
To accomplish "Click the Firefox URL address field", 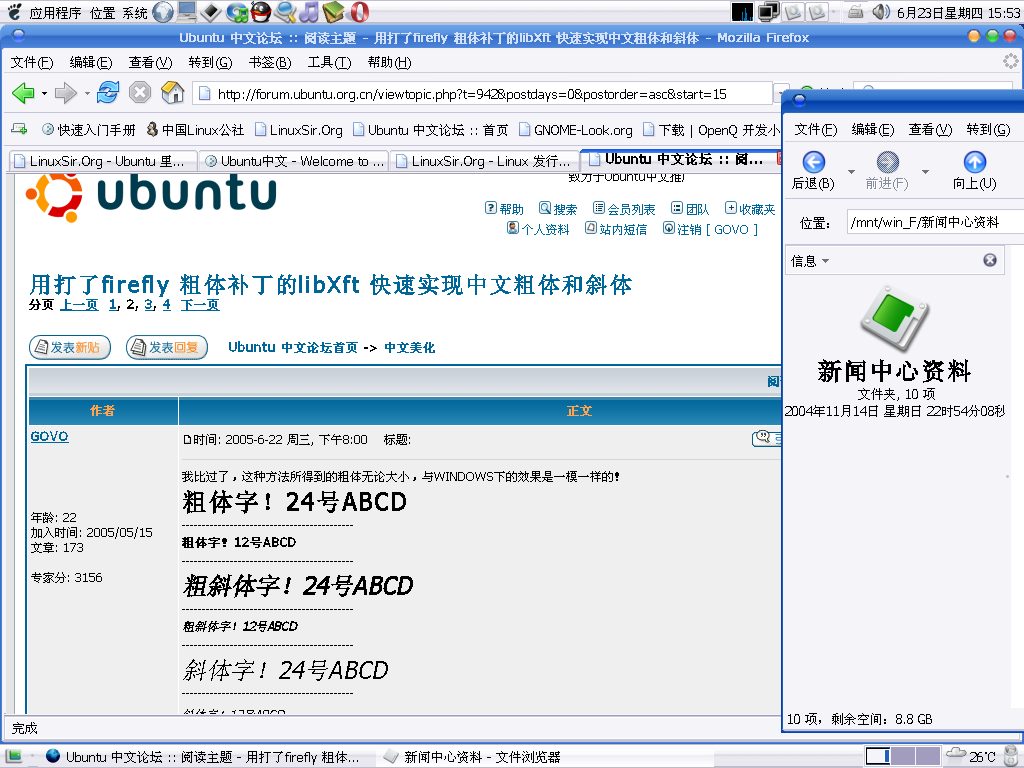I will 483,94.
